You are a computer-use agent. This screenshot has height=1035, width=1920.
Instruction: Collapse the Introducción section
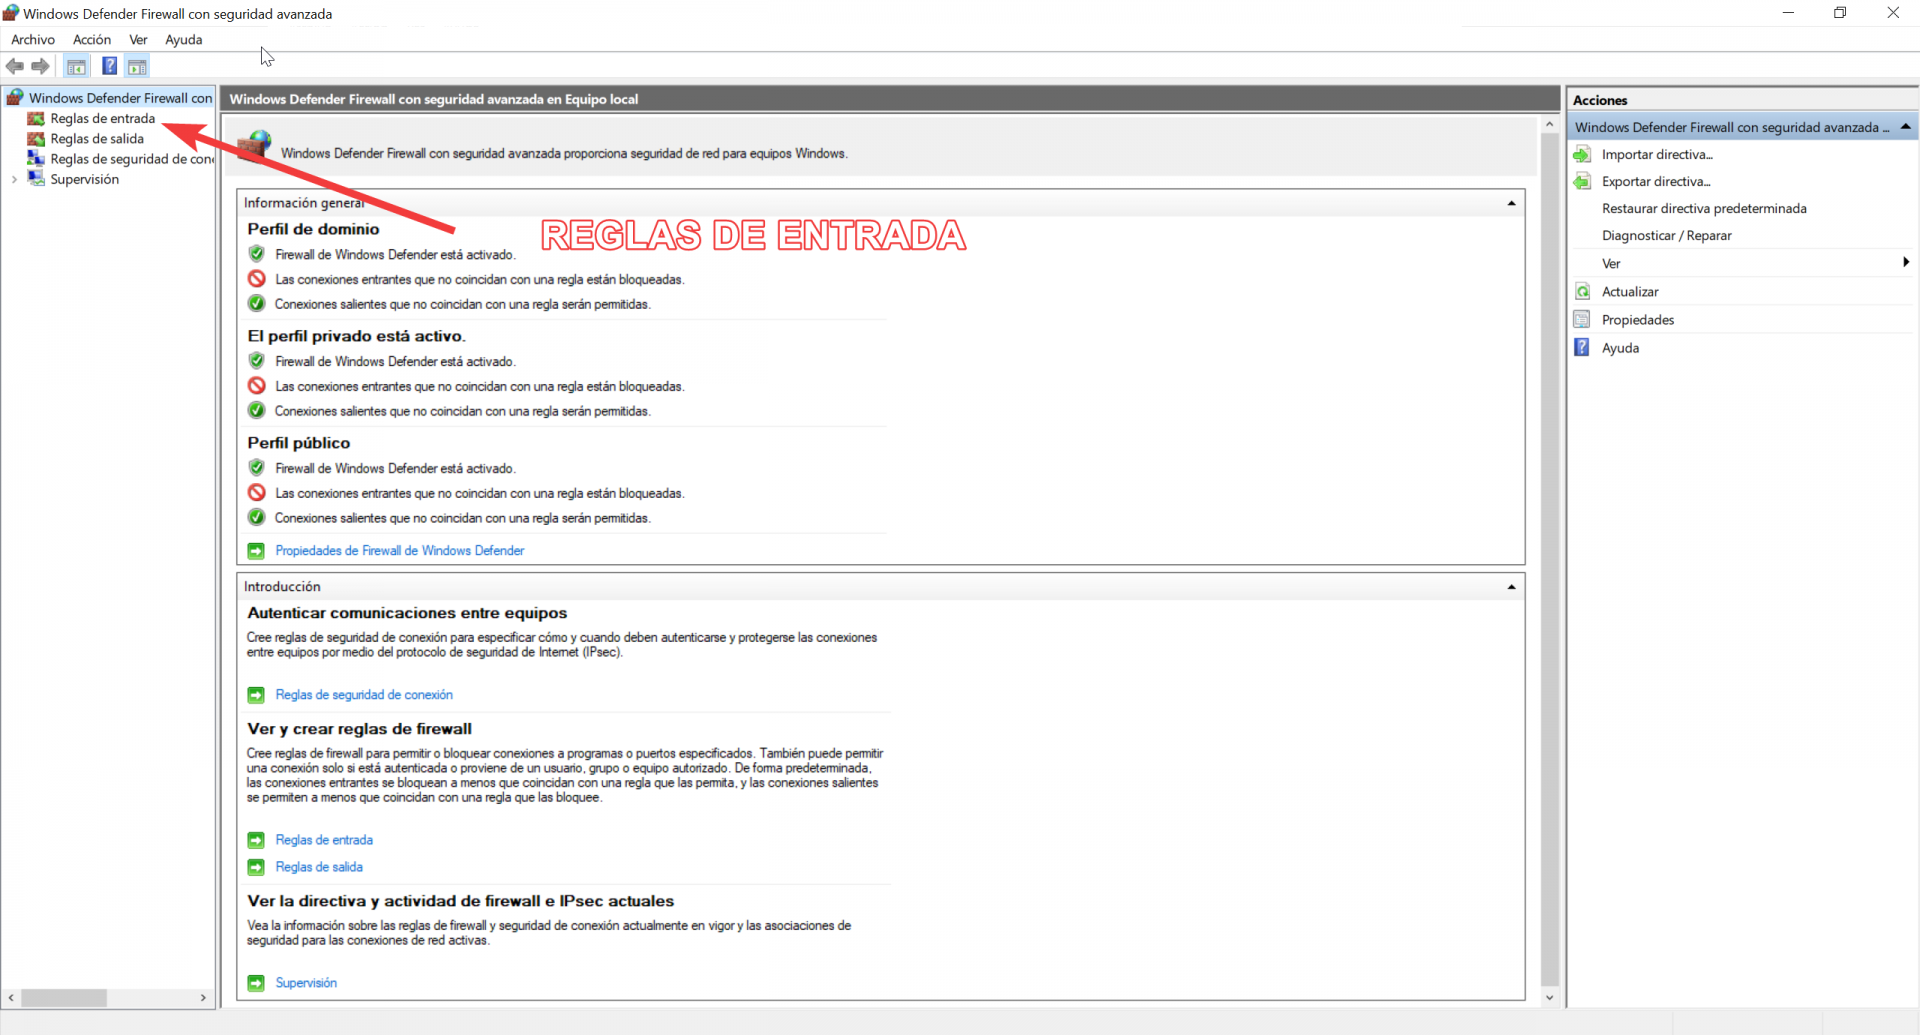[1511, 587]
